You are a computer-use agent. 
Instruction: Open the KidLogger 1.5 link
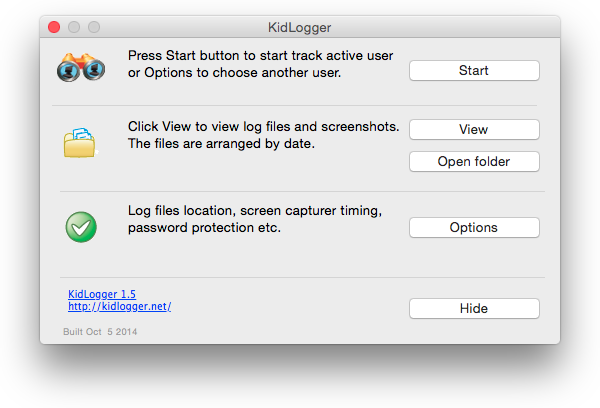click(x=102, y=294)
